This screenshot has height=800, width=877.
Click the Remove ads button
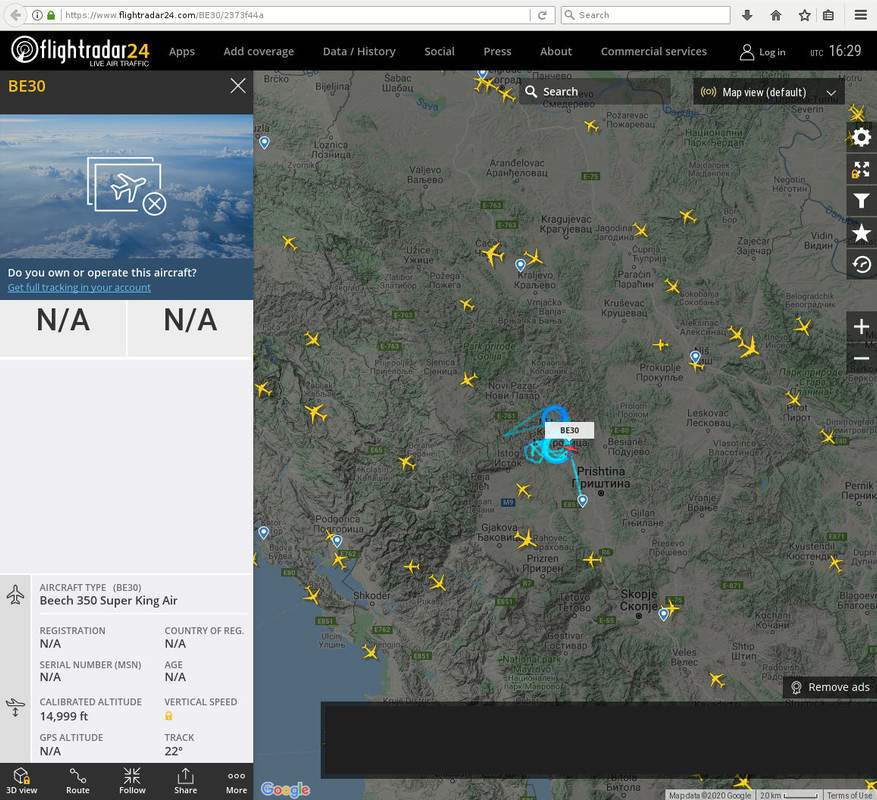[x=830, y=687]
